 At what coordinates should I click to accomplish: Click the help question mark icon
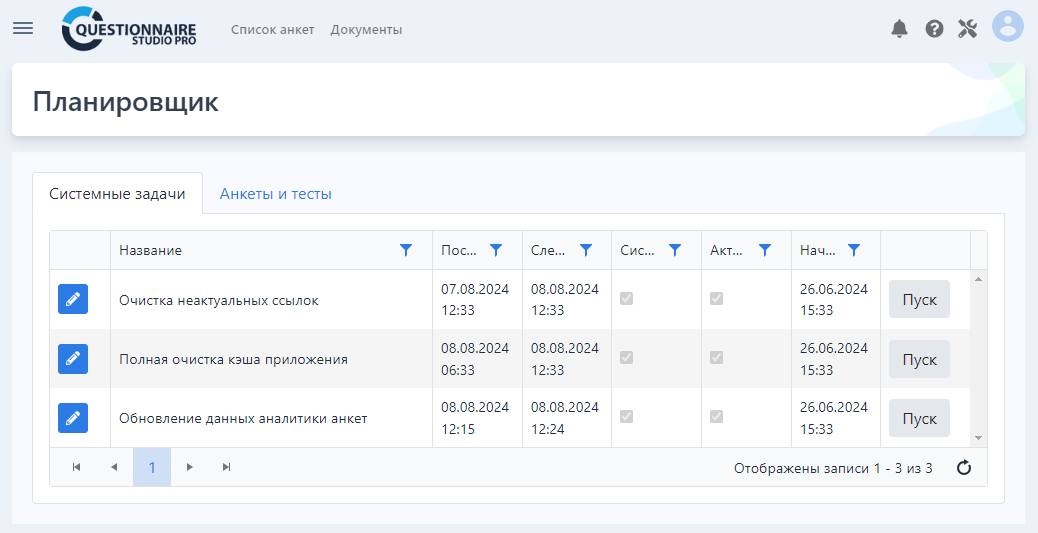point(934,28)
